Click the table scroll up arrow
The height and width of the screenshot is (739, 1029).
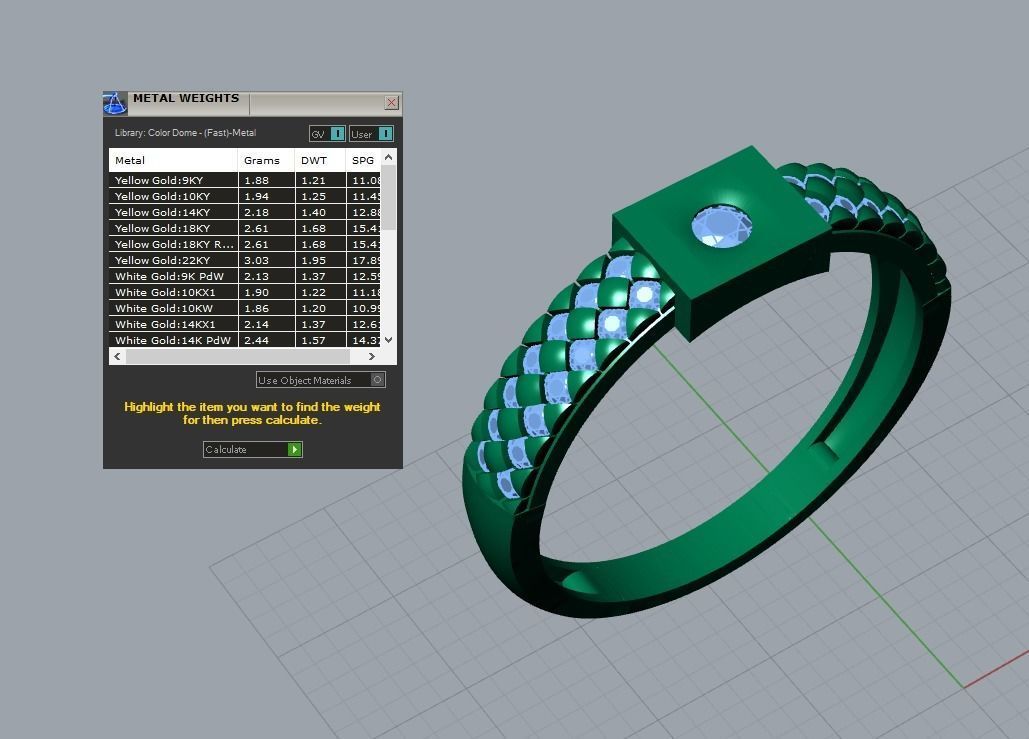(388, 158)
